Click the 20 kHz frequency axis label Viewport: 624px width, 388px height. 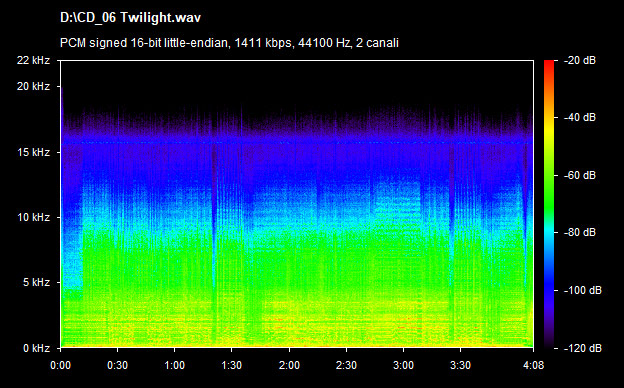pyautogui.click(x=33, y=86)
